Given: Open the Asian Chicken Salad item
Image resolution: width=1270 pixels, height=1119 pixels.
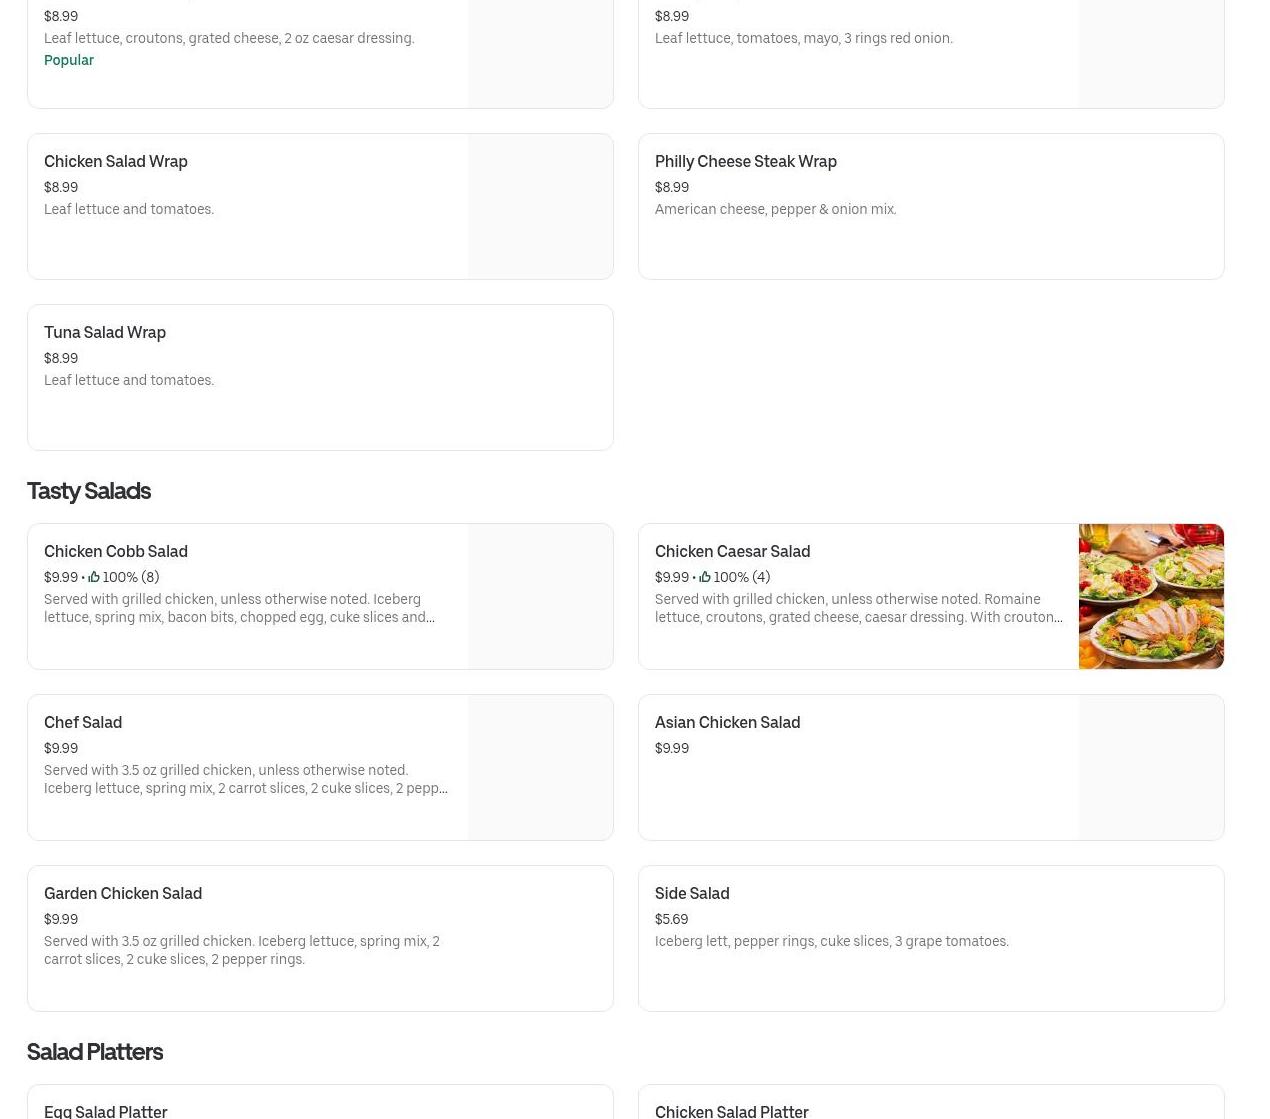Looking at the screenshot, I should click(931, 768).
